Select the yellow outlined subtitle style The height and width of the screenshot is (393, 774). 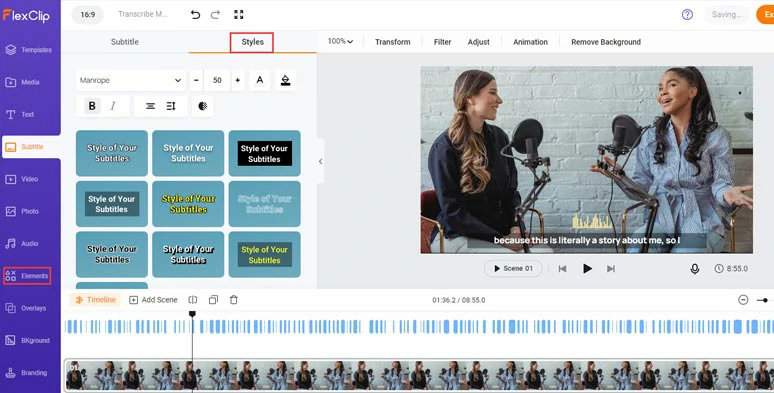pyautogui.click(x=188, y=204)
